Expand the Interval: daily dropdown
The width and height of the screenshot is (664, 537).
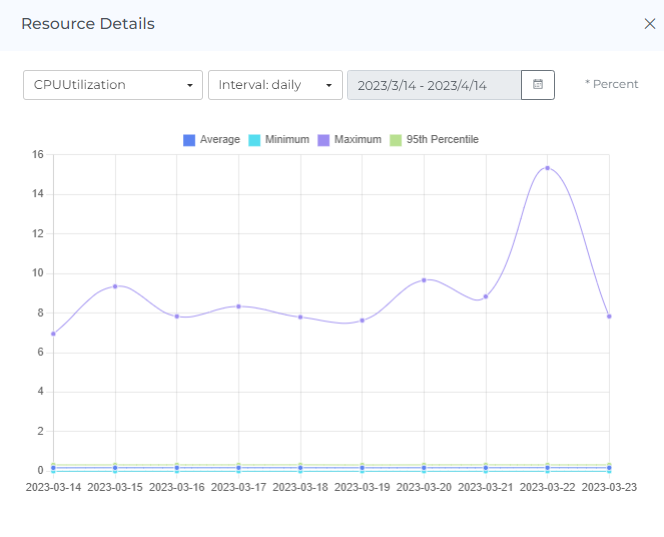click(275, 85)
